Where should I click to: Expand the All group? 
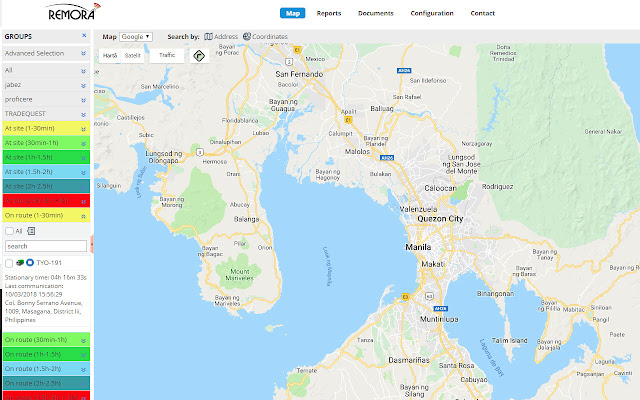(83, 71)
